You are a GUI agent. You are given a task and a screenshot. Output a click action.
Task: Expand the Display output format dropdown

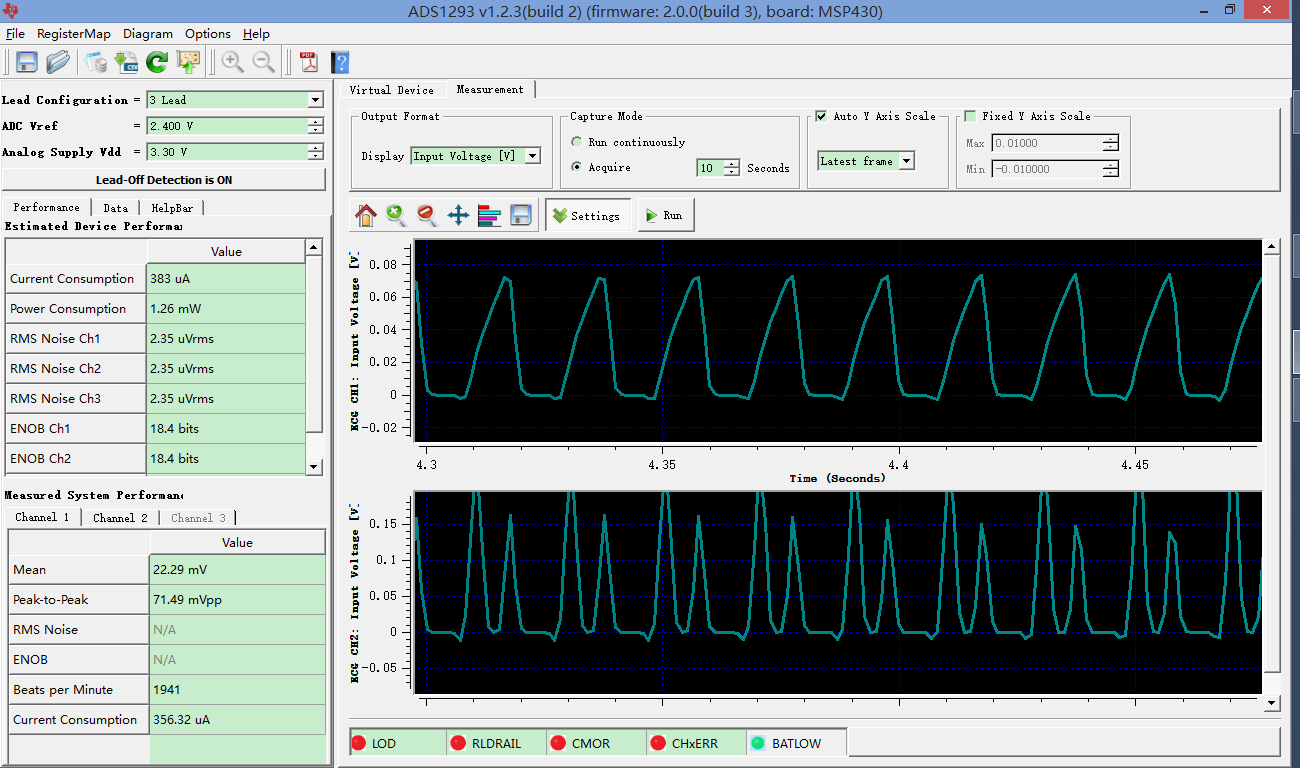coord(532,156)
